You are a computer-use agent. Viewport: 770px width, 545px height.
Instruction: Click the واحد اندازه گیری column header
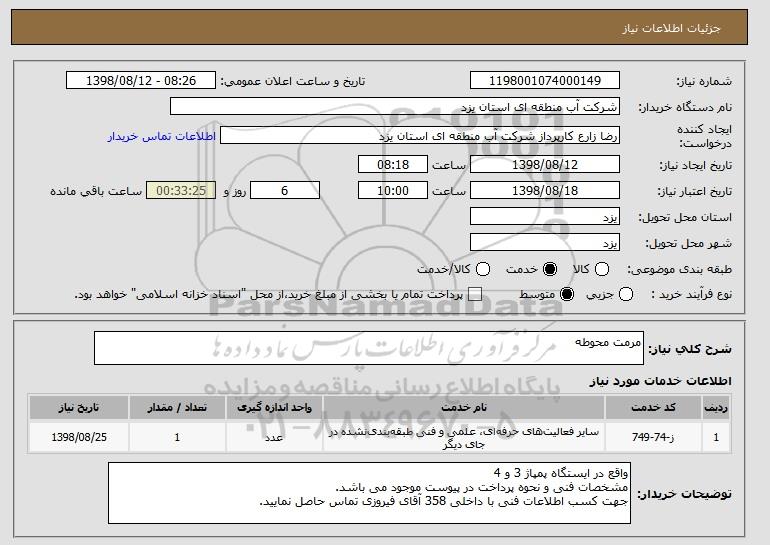pyautogui.click(x=274, y=408)
